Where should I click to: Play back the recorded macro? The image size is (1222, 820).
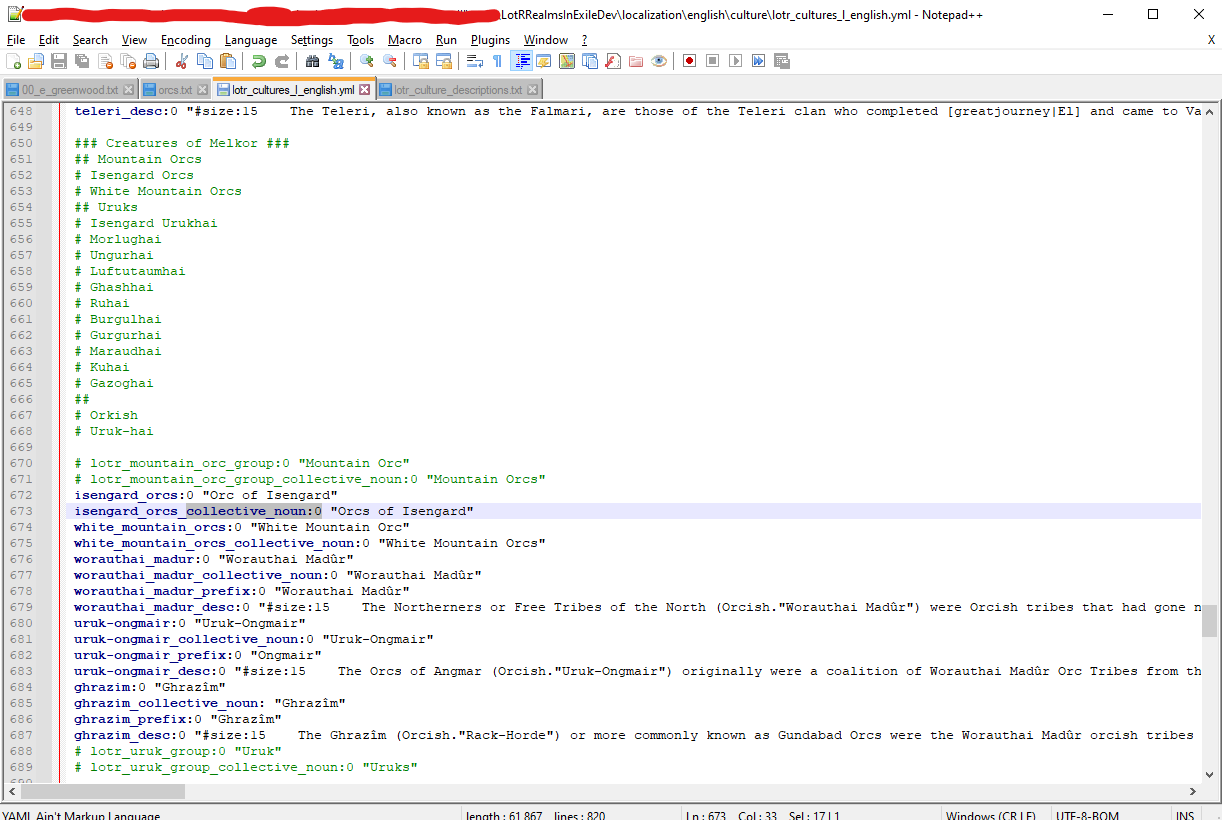[x=735, y=61]
